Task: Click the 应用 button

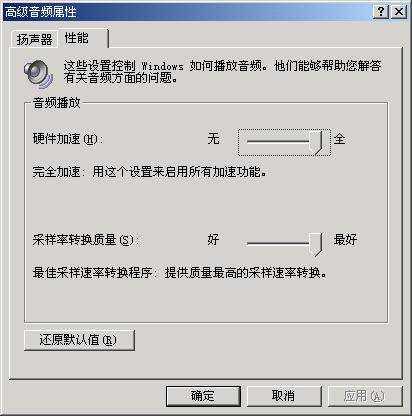Action: click(x=365, y=396)
